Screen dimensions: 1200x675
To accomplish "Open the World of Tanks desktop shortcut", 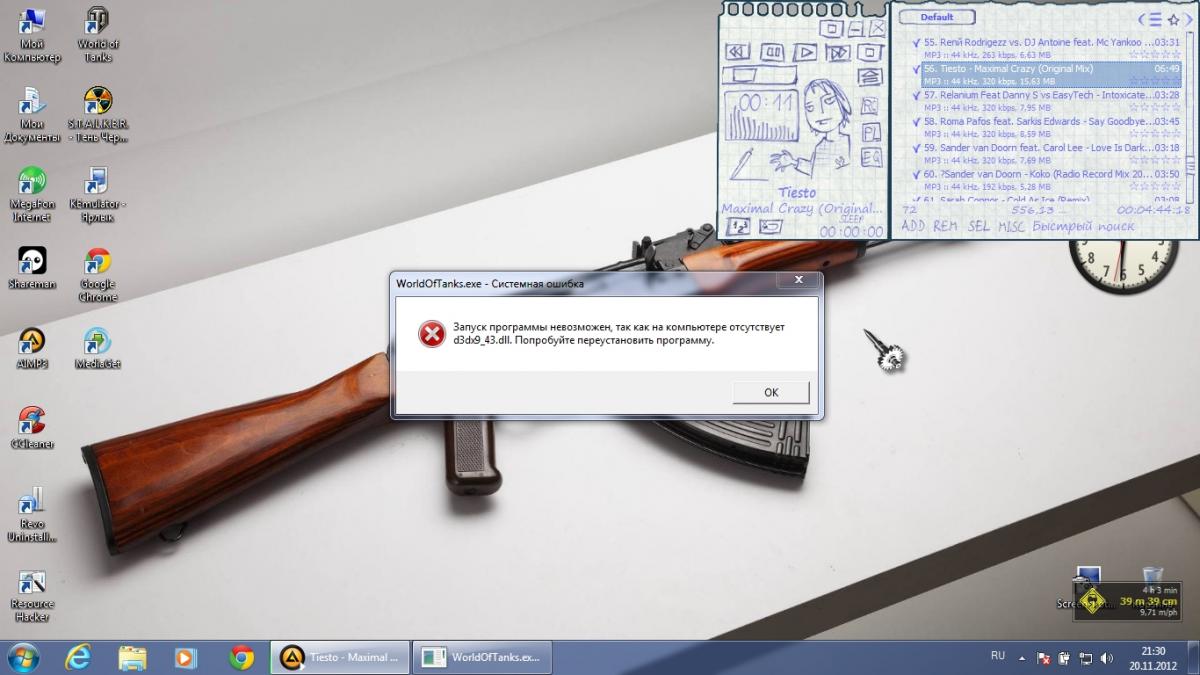I will (x=97, y=36).
